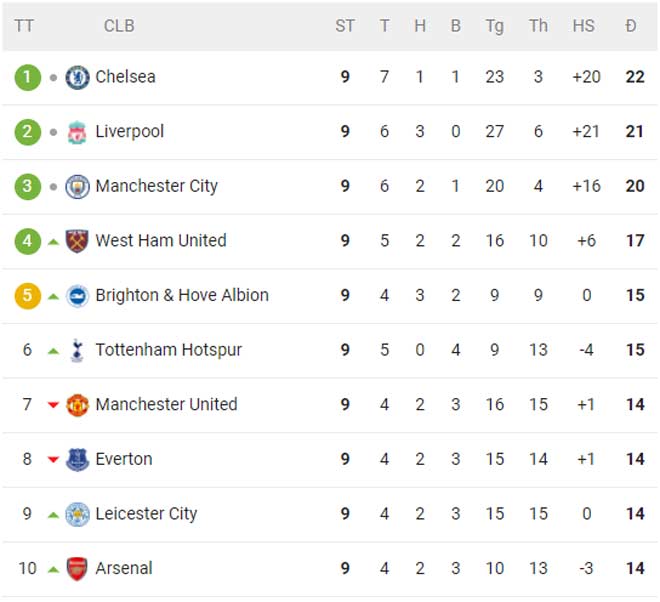Click the Brighton & Hove Albion crest
Image resolution: width=660 pixels, height=602 pixels.
point(77,296)
